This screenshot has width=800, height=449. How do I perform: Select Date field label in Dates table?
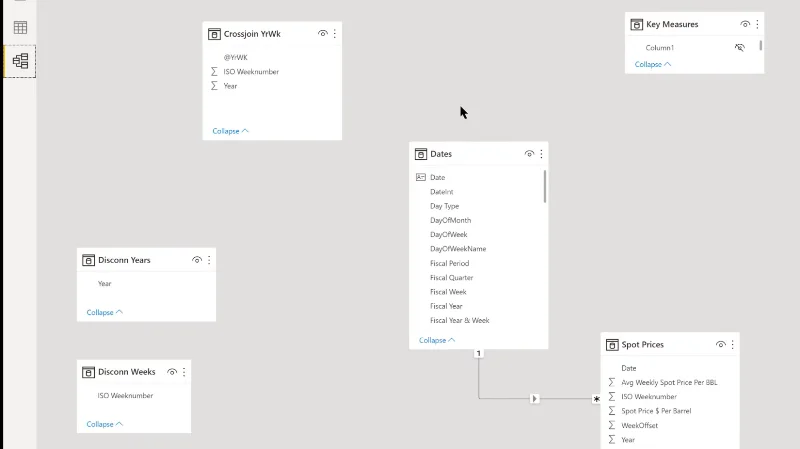[x=437, y=178]
